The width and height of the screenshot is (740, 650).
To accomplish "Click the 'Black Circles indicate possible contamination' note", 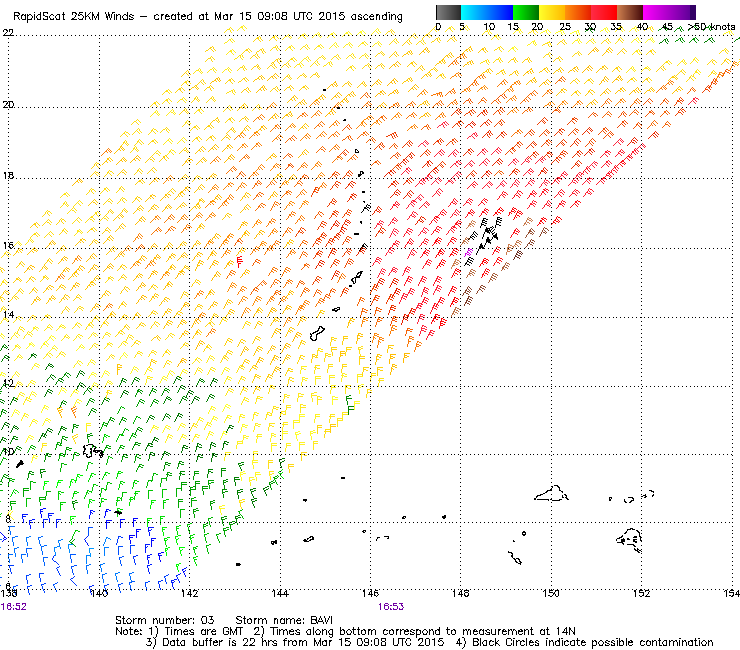I will 593,642.
